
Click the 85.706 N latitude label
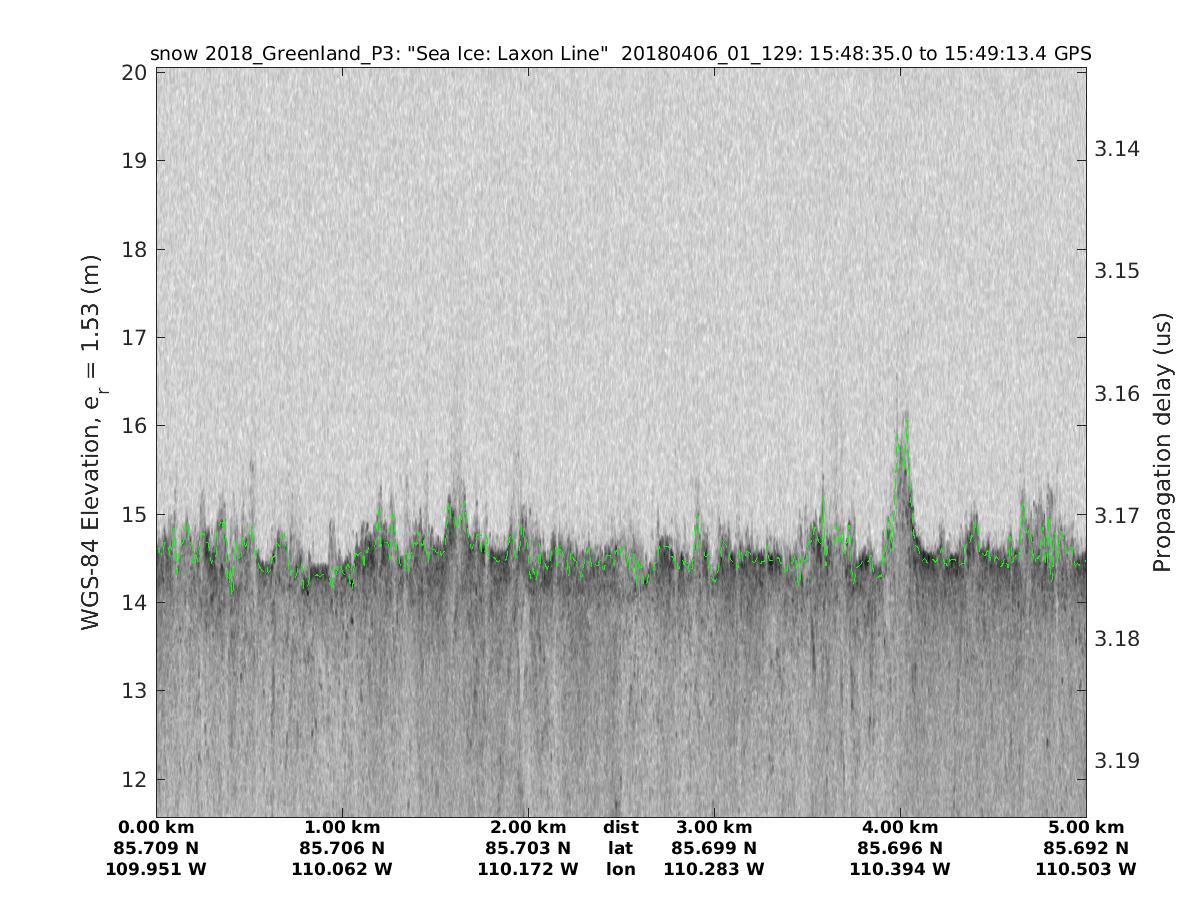click(x=342, y=848)
